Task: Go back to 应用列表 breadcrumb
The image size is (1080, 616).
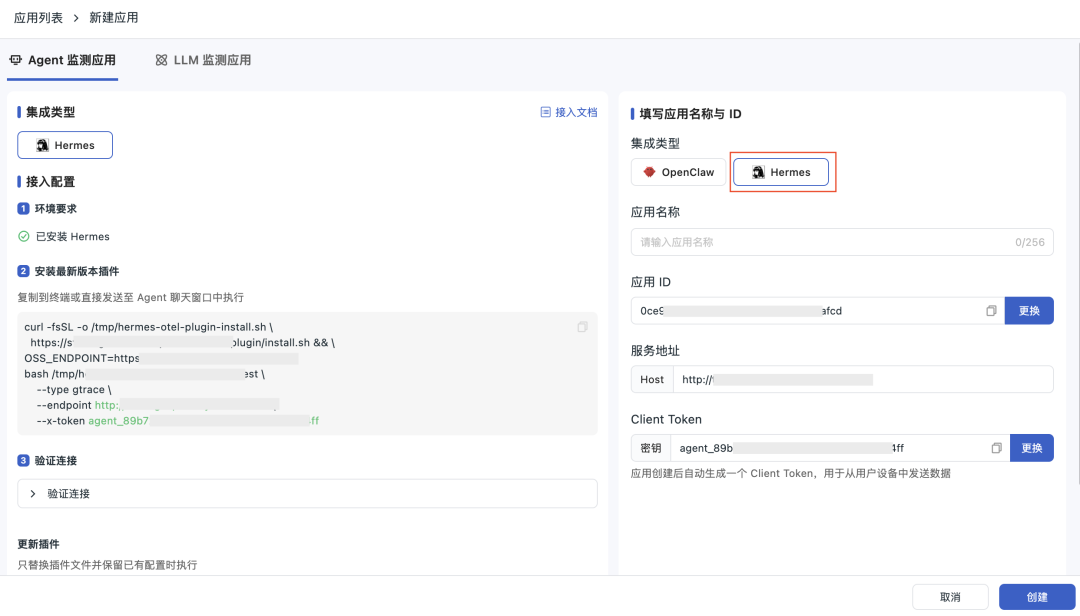Action: 39,18
